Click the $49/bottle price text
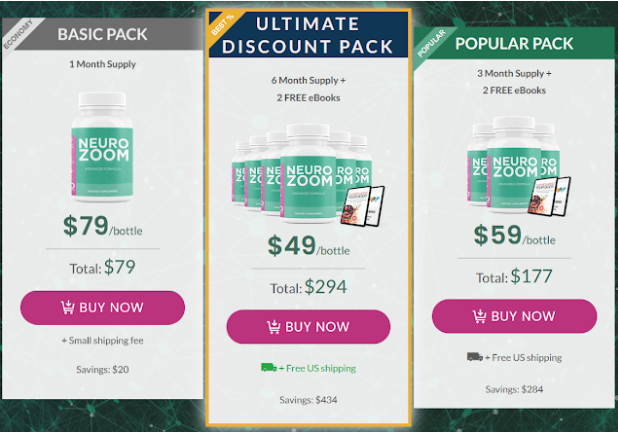The width and height of the screenshot is (618, 432). click(309, 246)
